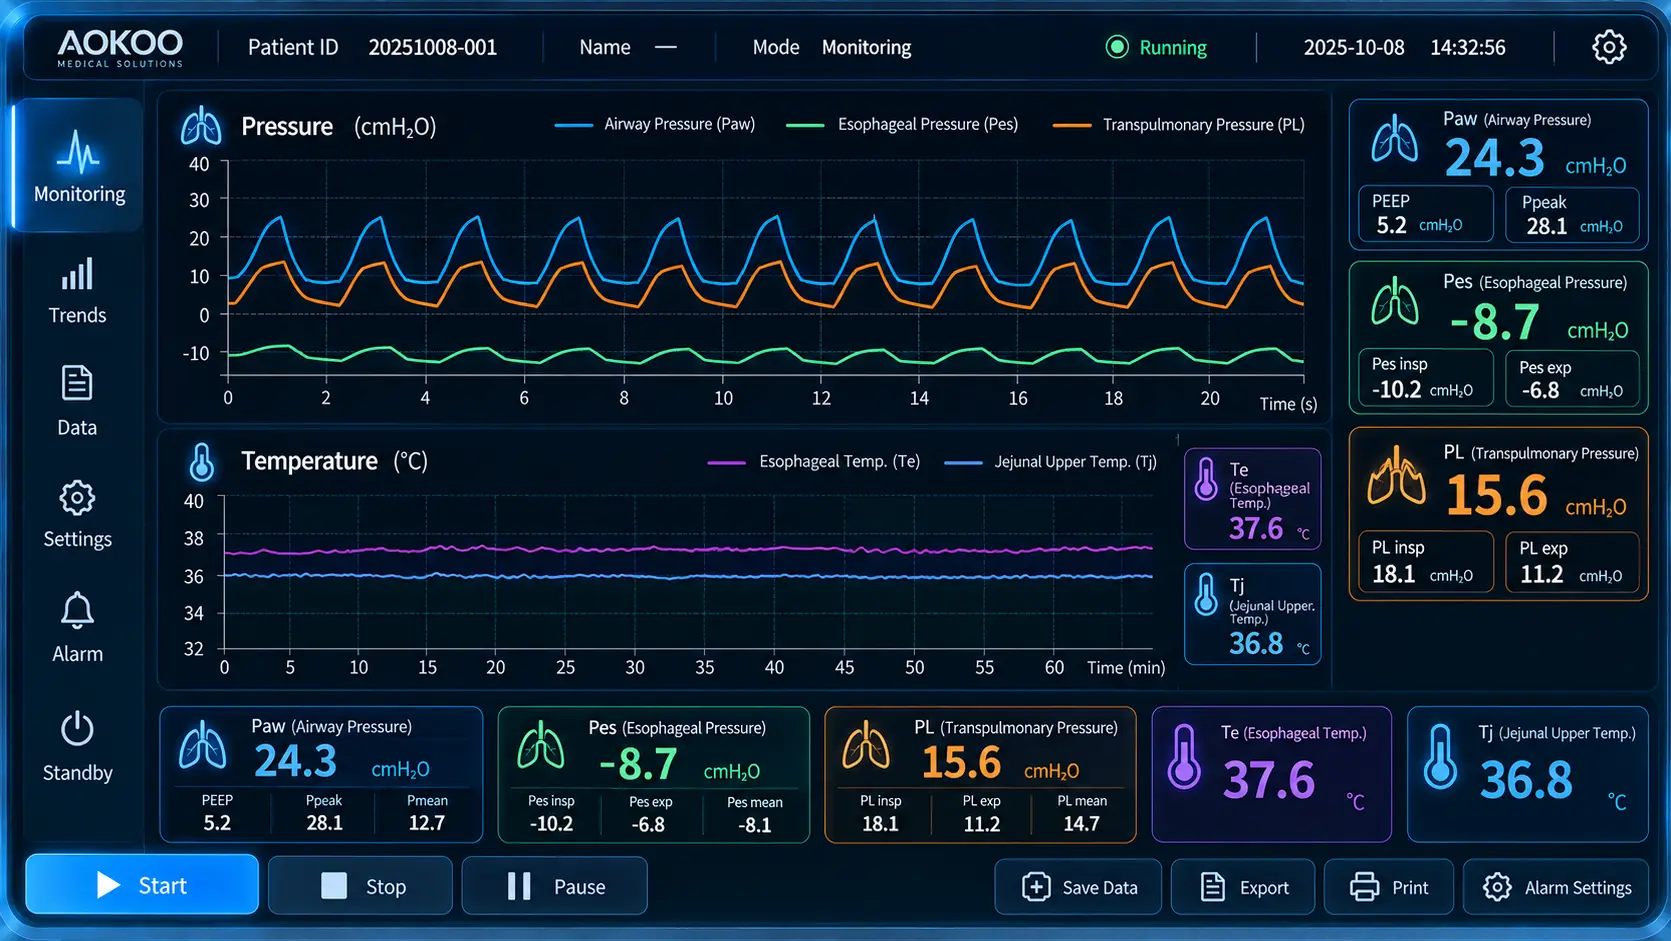Click the purple thermometer icon in the small Te card
This screenshot has height=941, width=1671.
click(1206, 480)
